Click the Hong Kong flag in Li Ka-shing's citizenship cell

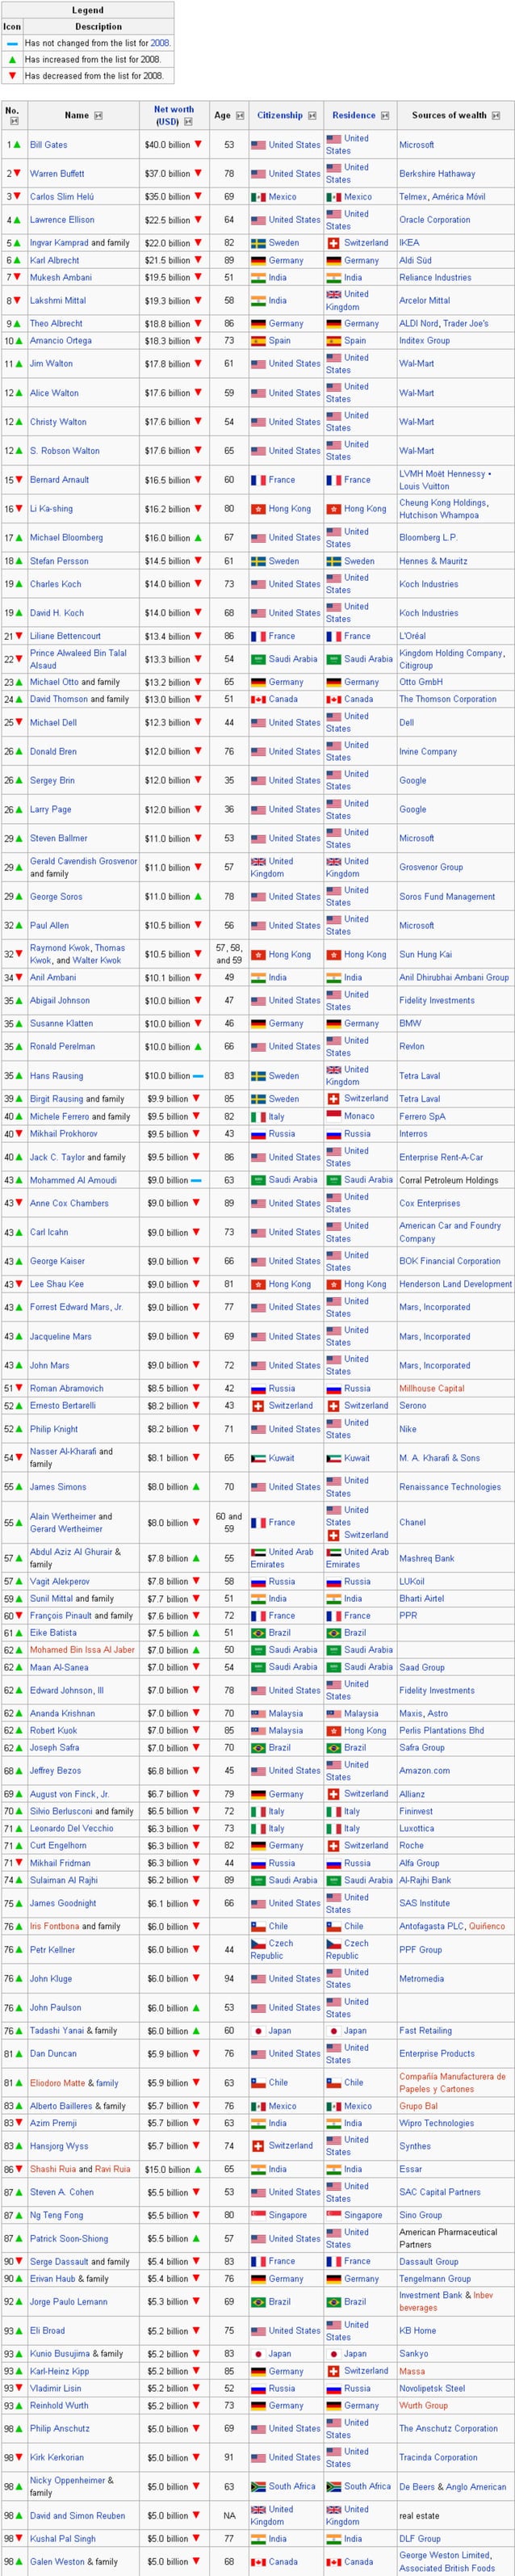pyautogui.click(x=258, y=509)
